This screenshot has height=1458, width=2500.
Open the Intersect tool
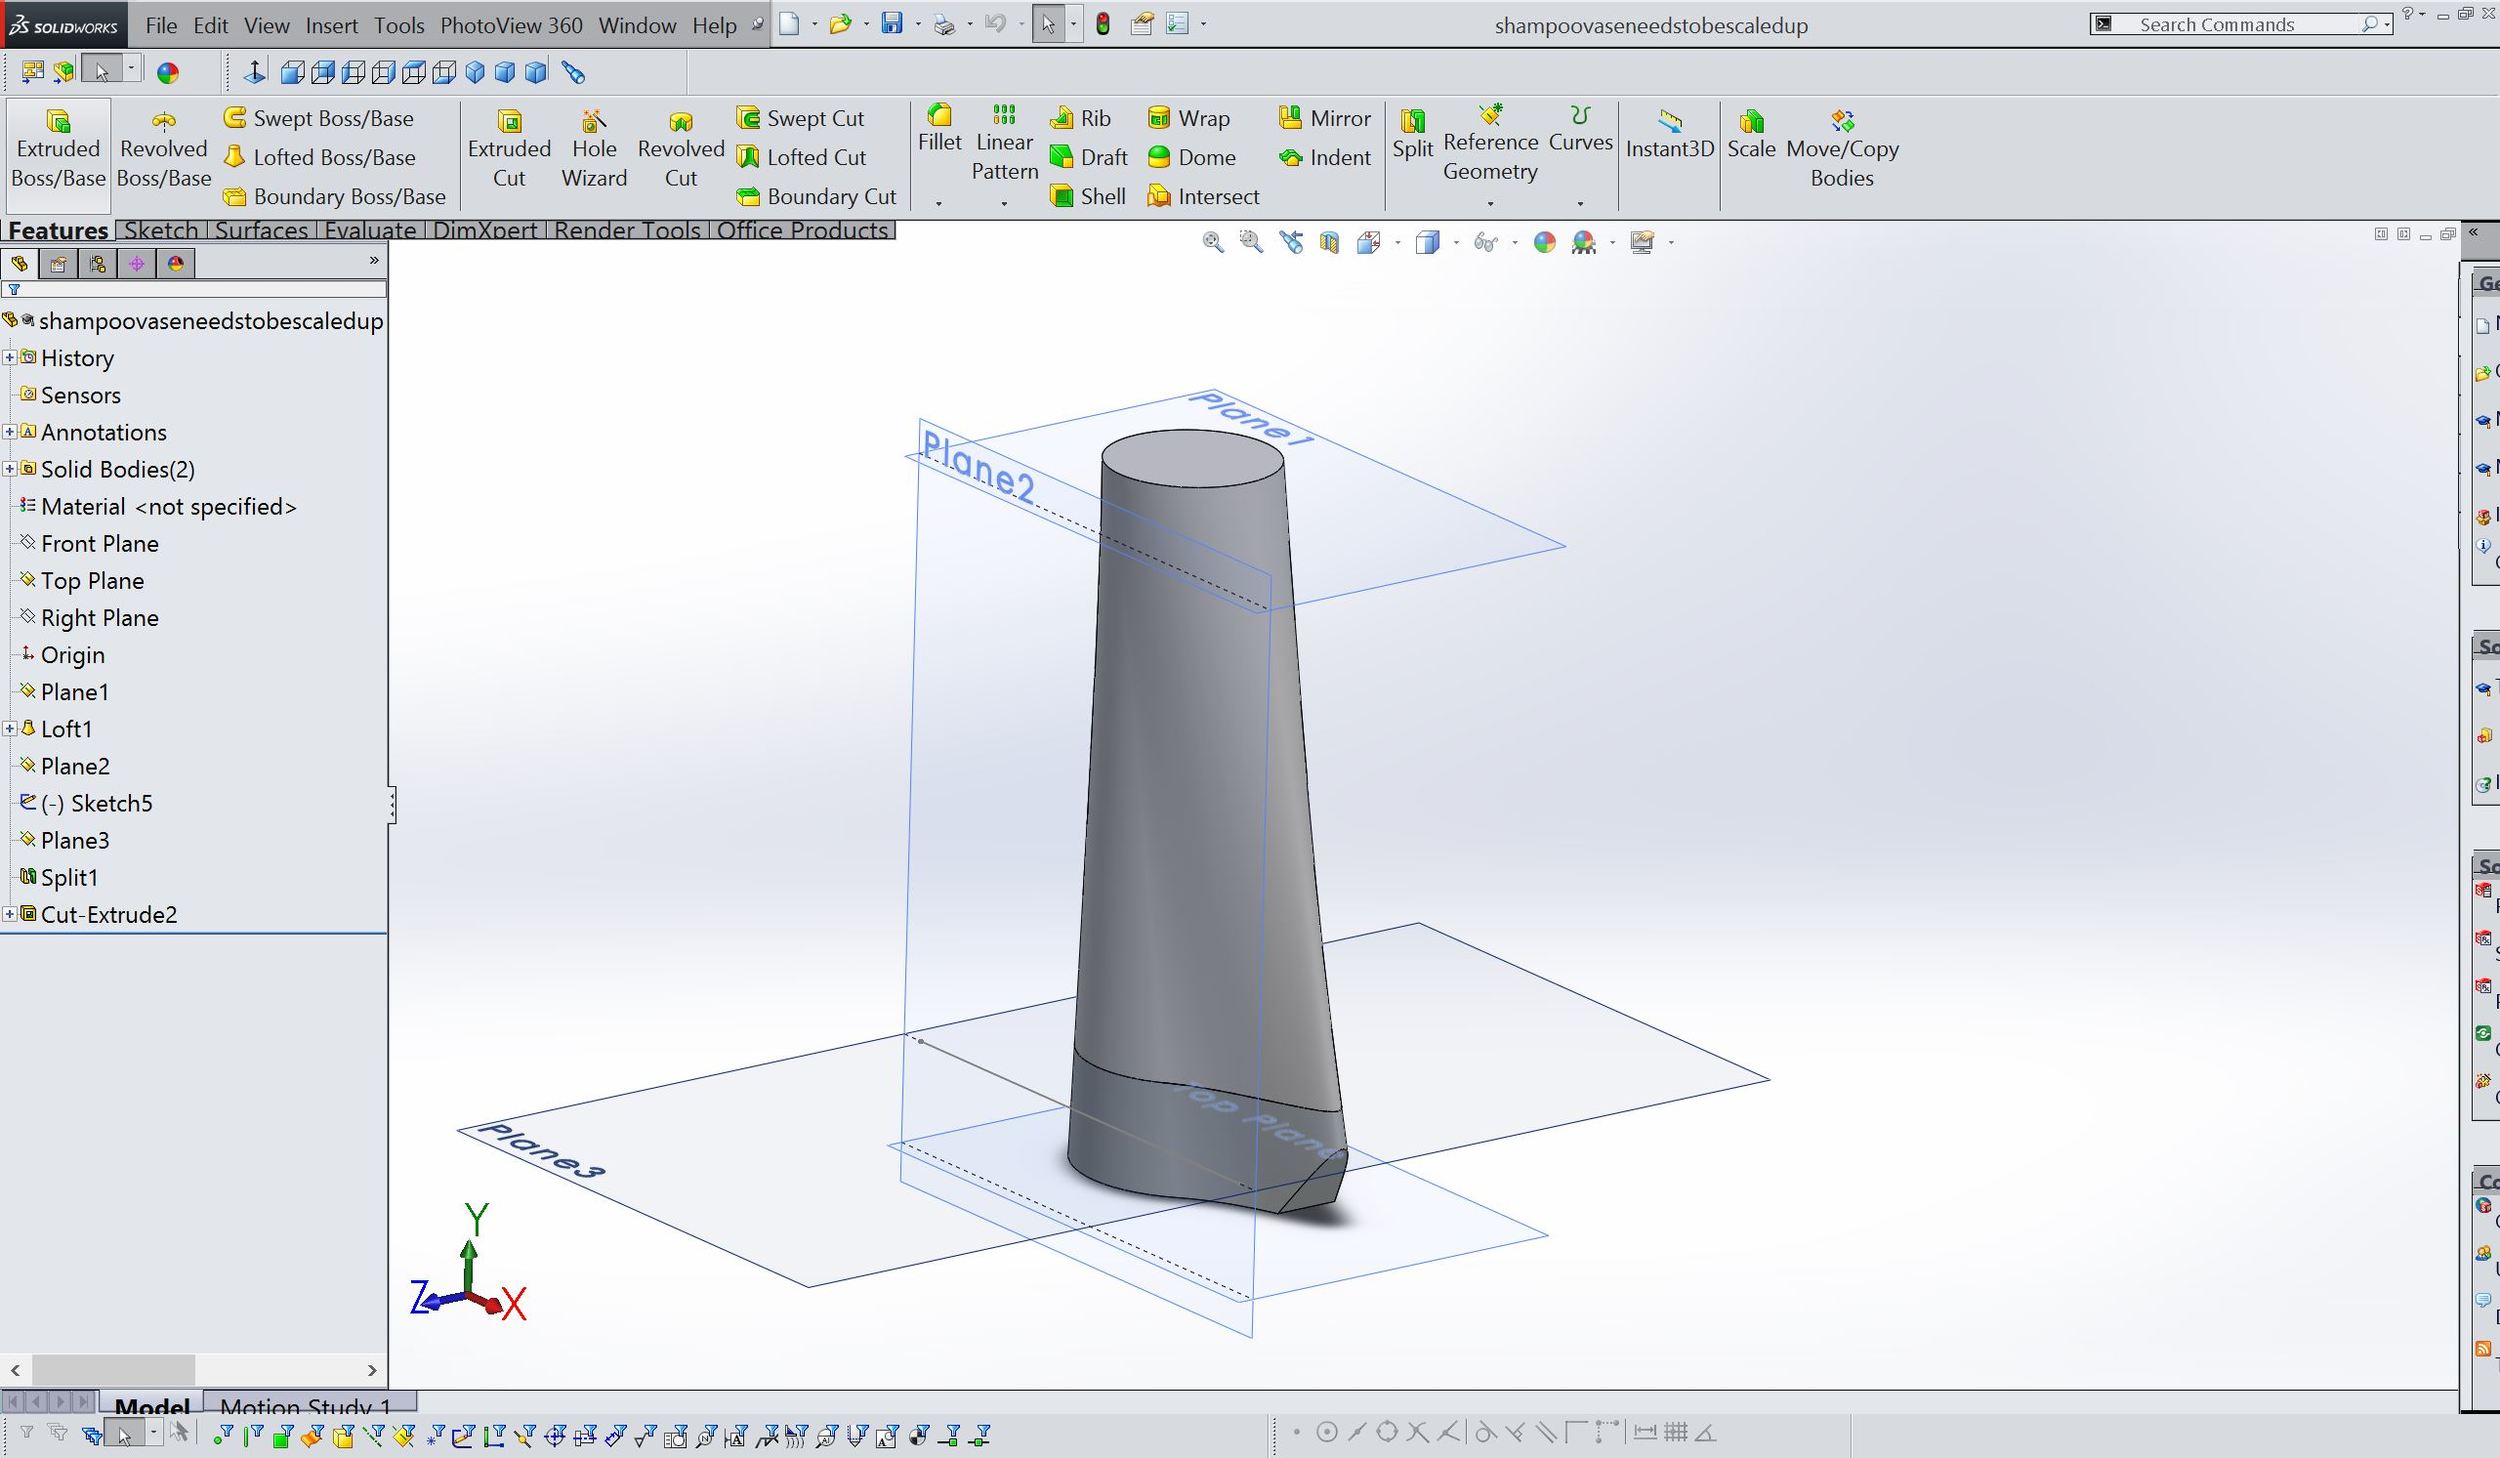(x=1204, y=196)
